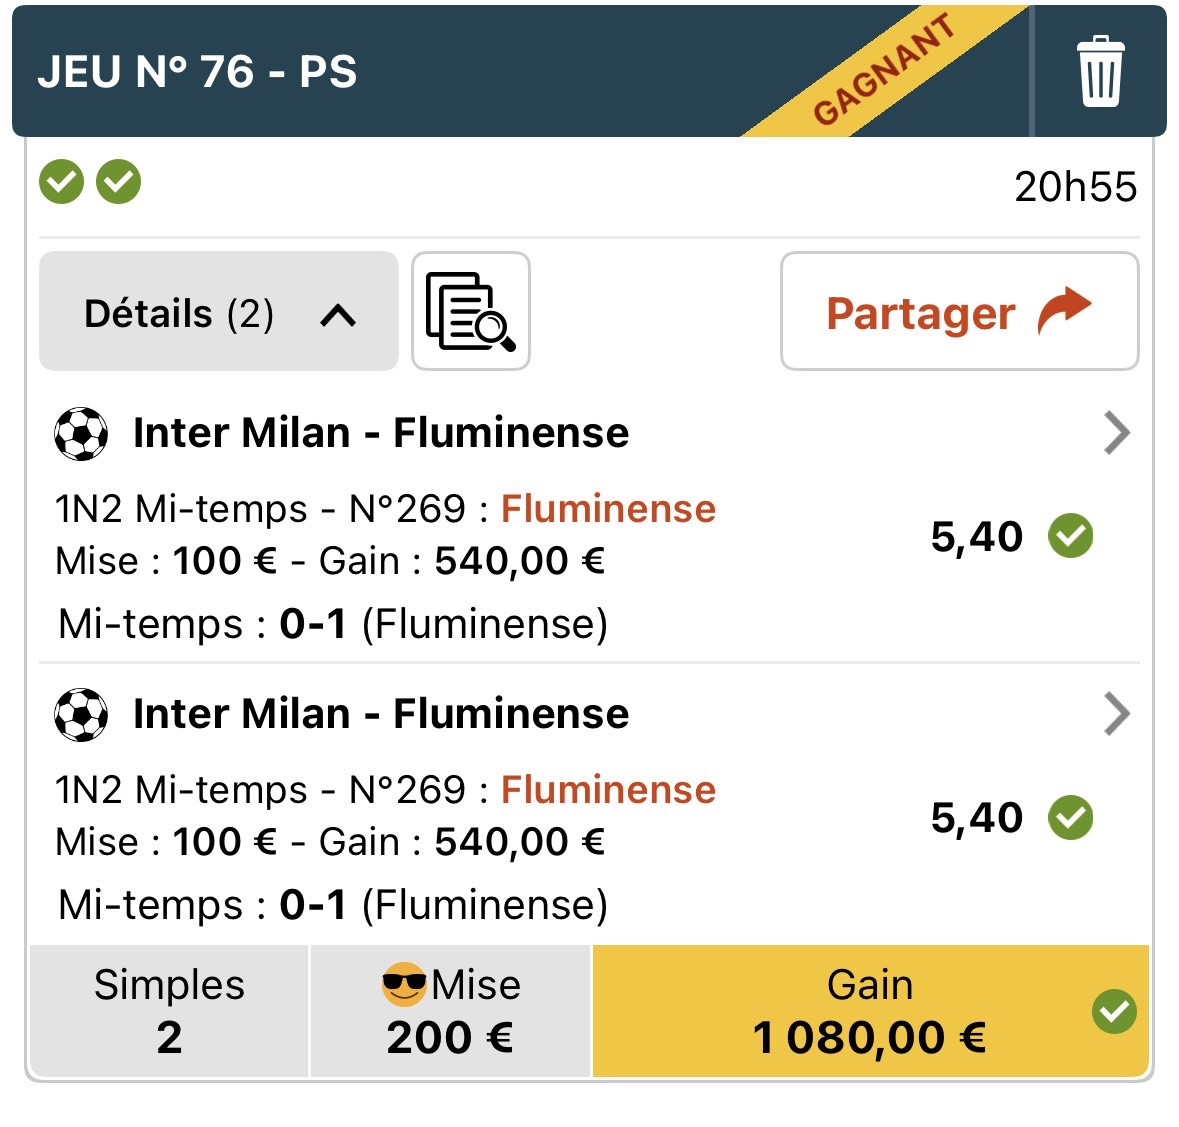Click the GAGNANT yellow ribbon

point(886,71)
